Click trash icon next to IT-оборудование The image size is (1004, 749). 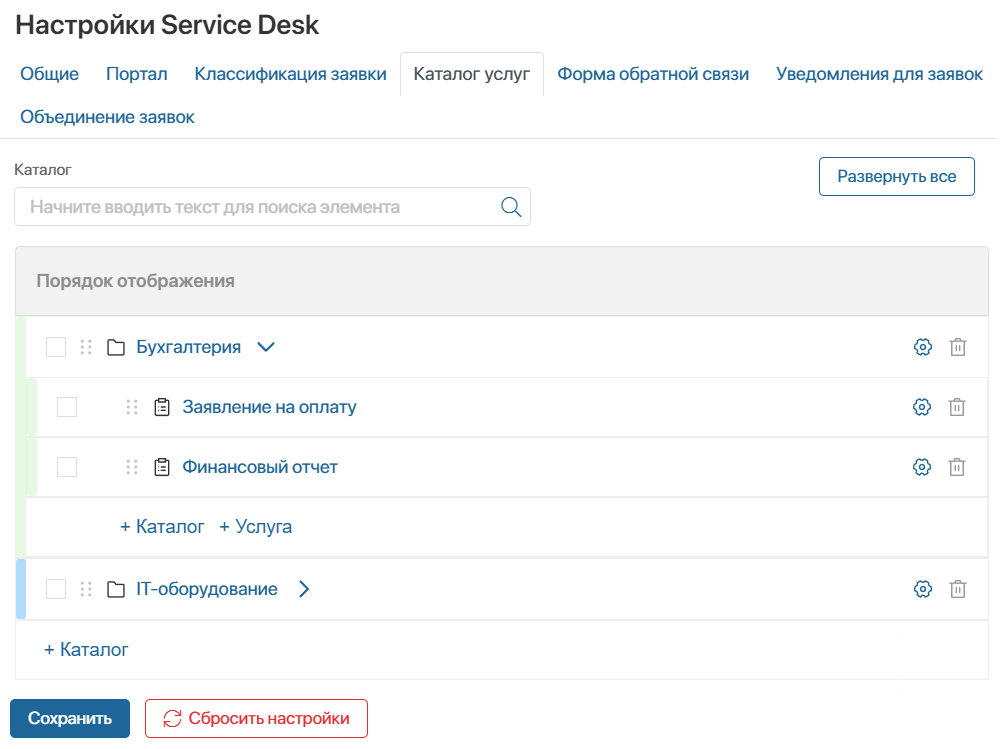957,589
